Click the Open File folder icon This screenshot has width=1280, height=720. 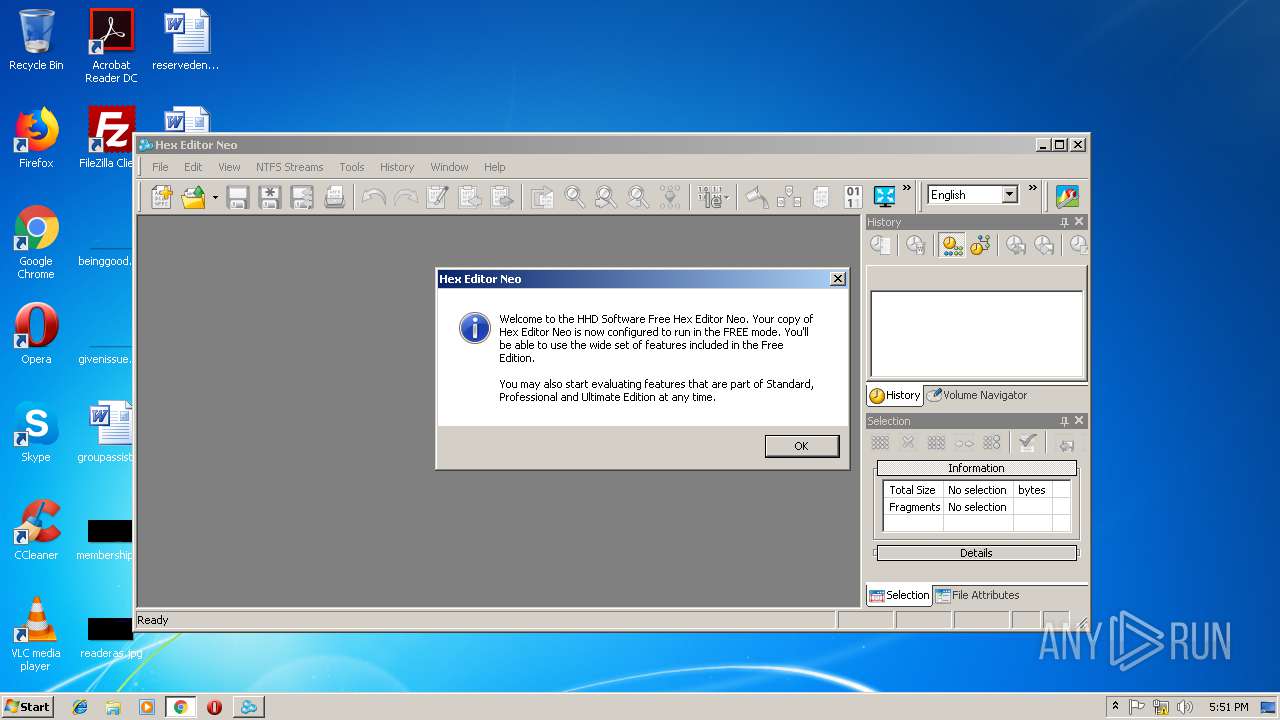[193, 197]
